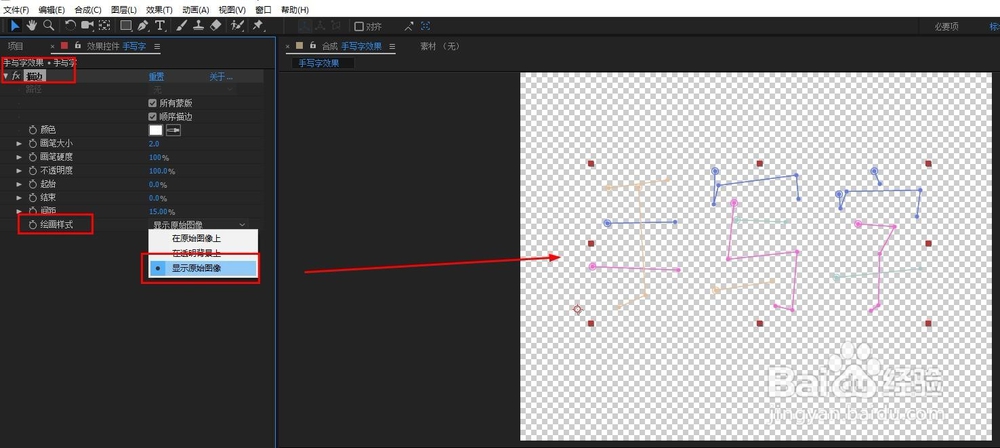This screenshot has width=1000, height=448.
Task: Select the Pan Behind anchor tool
Action: tap(105, 26)
